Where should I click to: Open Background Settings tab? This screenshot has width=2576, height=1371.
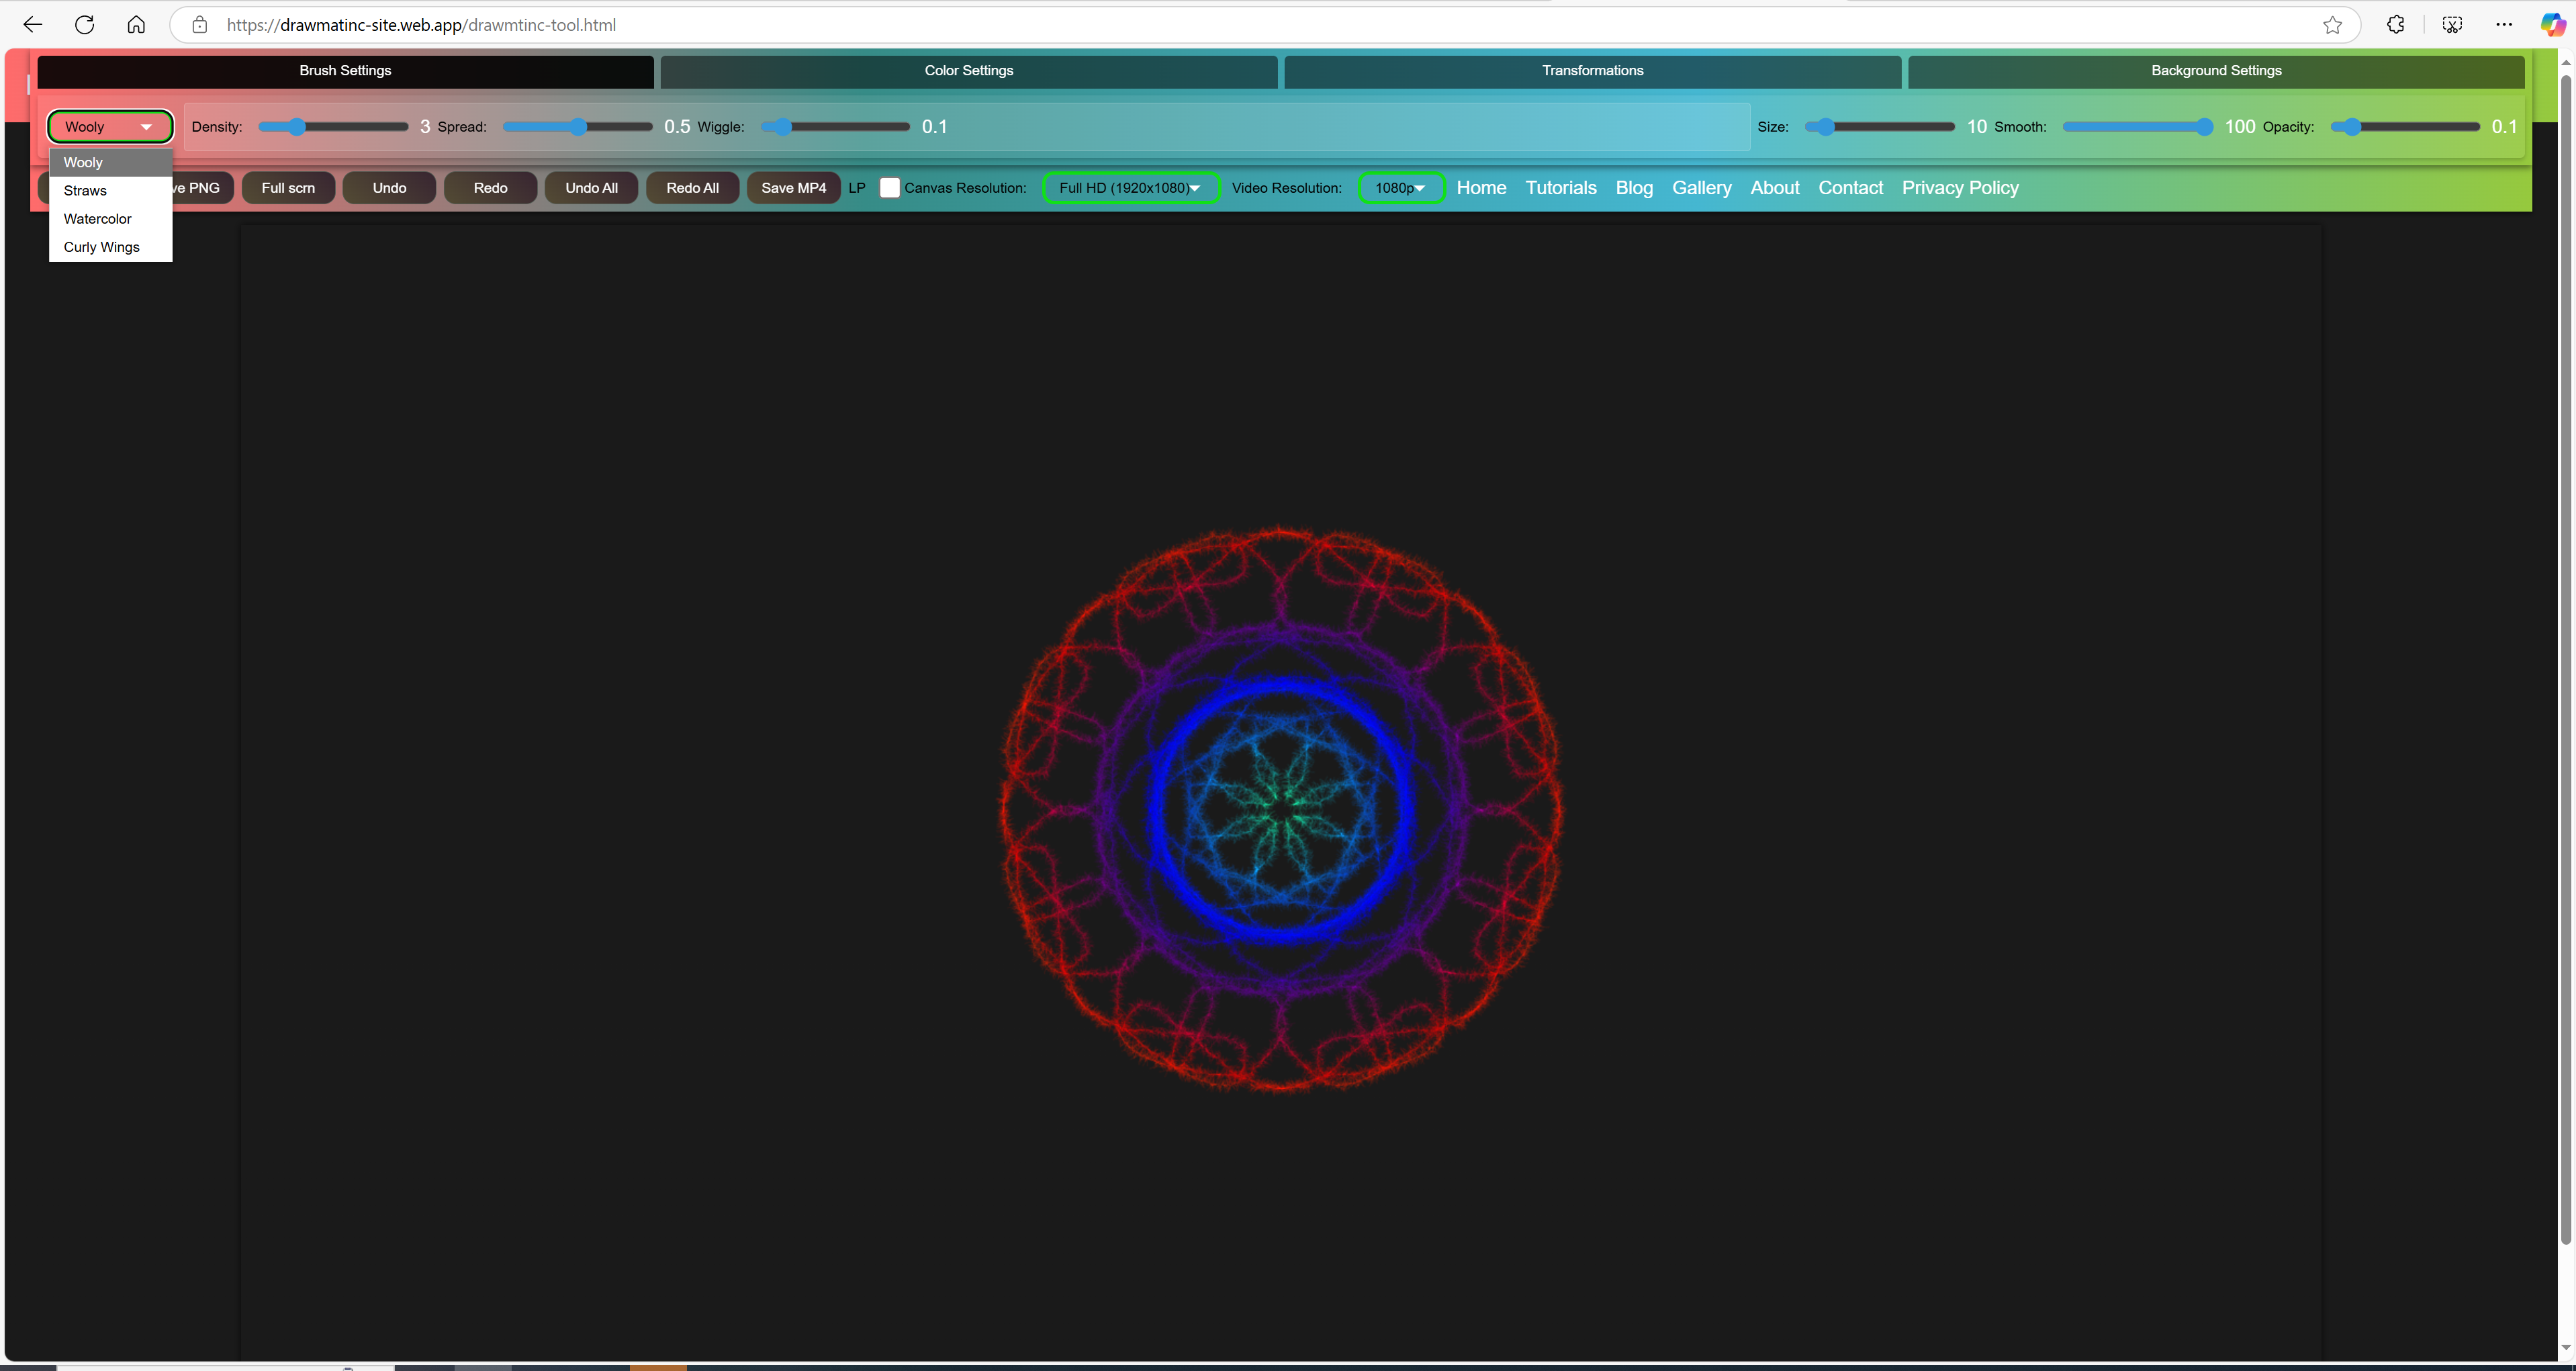[2216, 71]
